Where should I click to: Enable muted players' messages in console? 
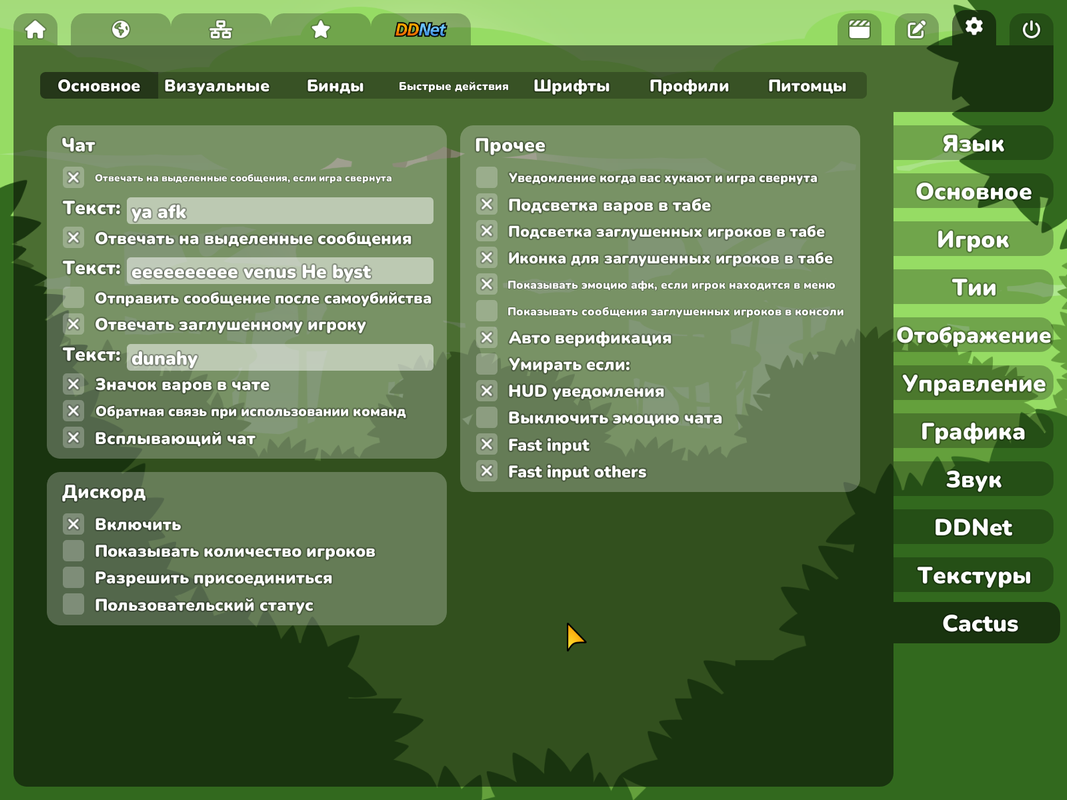point(487,311)
